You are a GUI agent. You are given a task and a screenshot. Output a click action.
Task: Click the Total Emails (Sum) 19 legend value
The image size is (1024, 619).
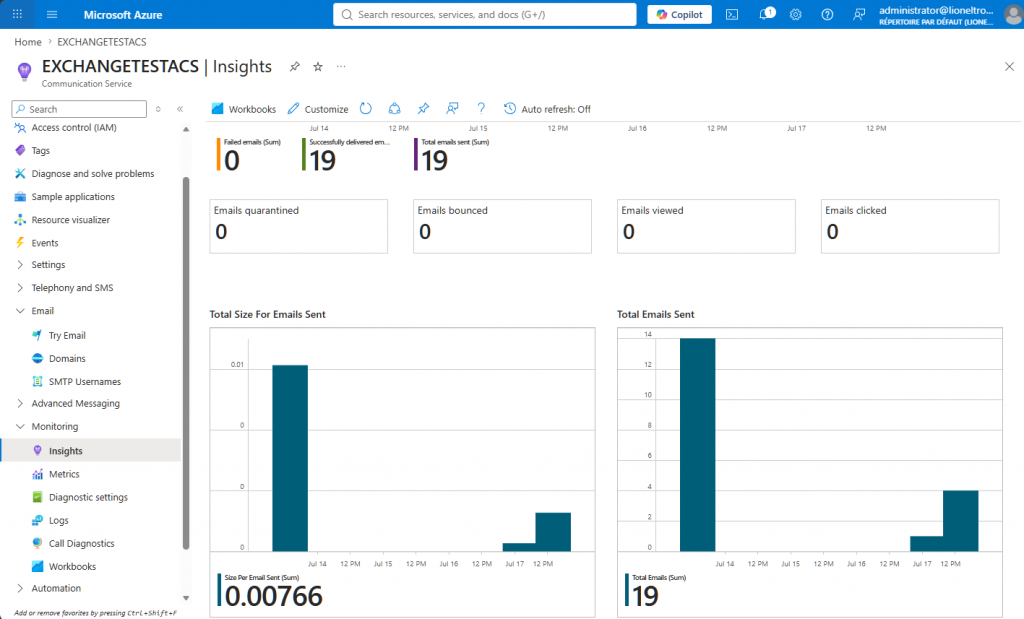[x=645, y=596]
